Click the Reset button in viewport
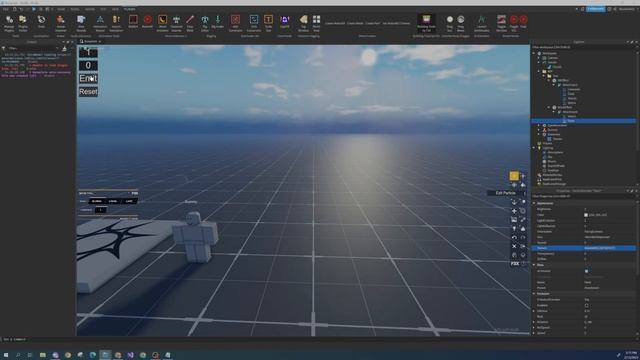 [88, 91]
